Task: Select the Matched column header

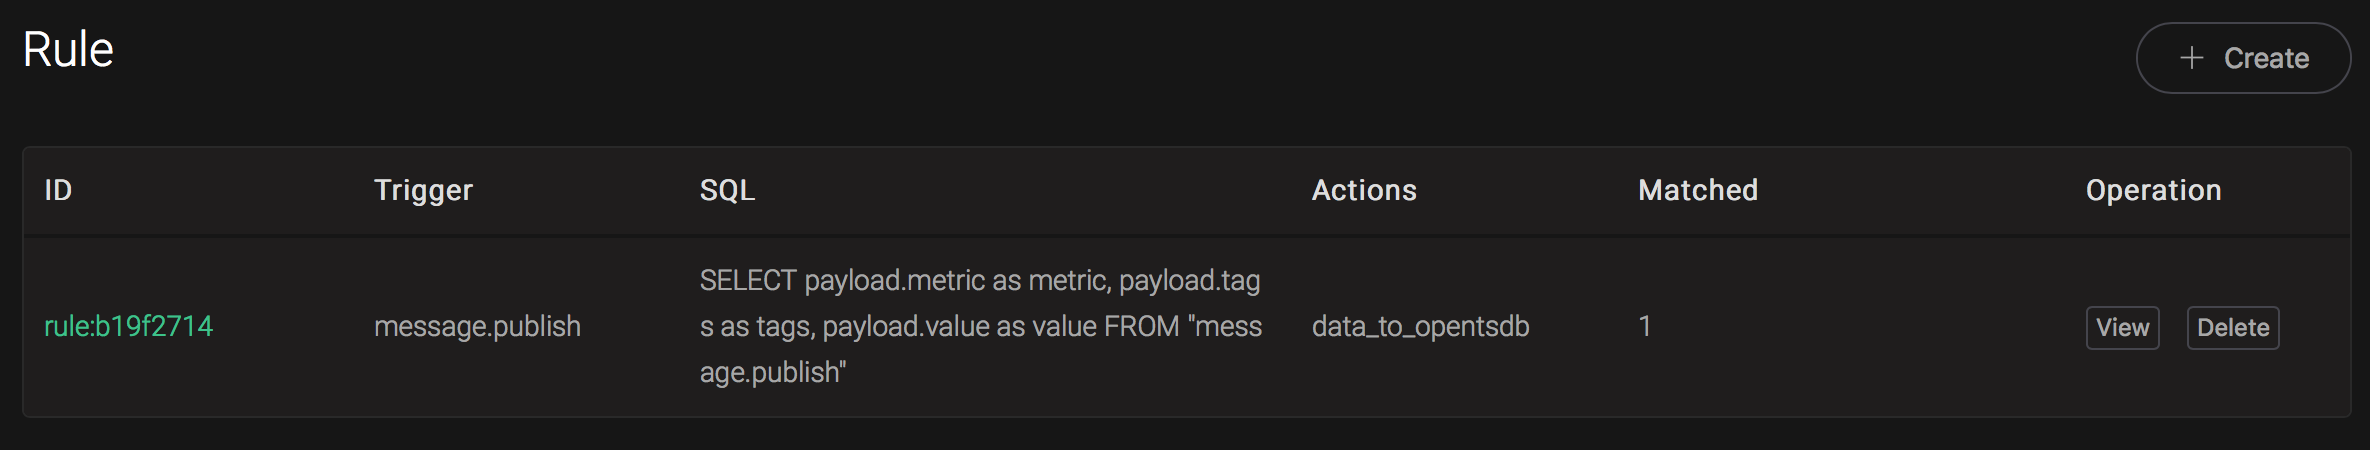Action: tap(1698, 190)
